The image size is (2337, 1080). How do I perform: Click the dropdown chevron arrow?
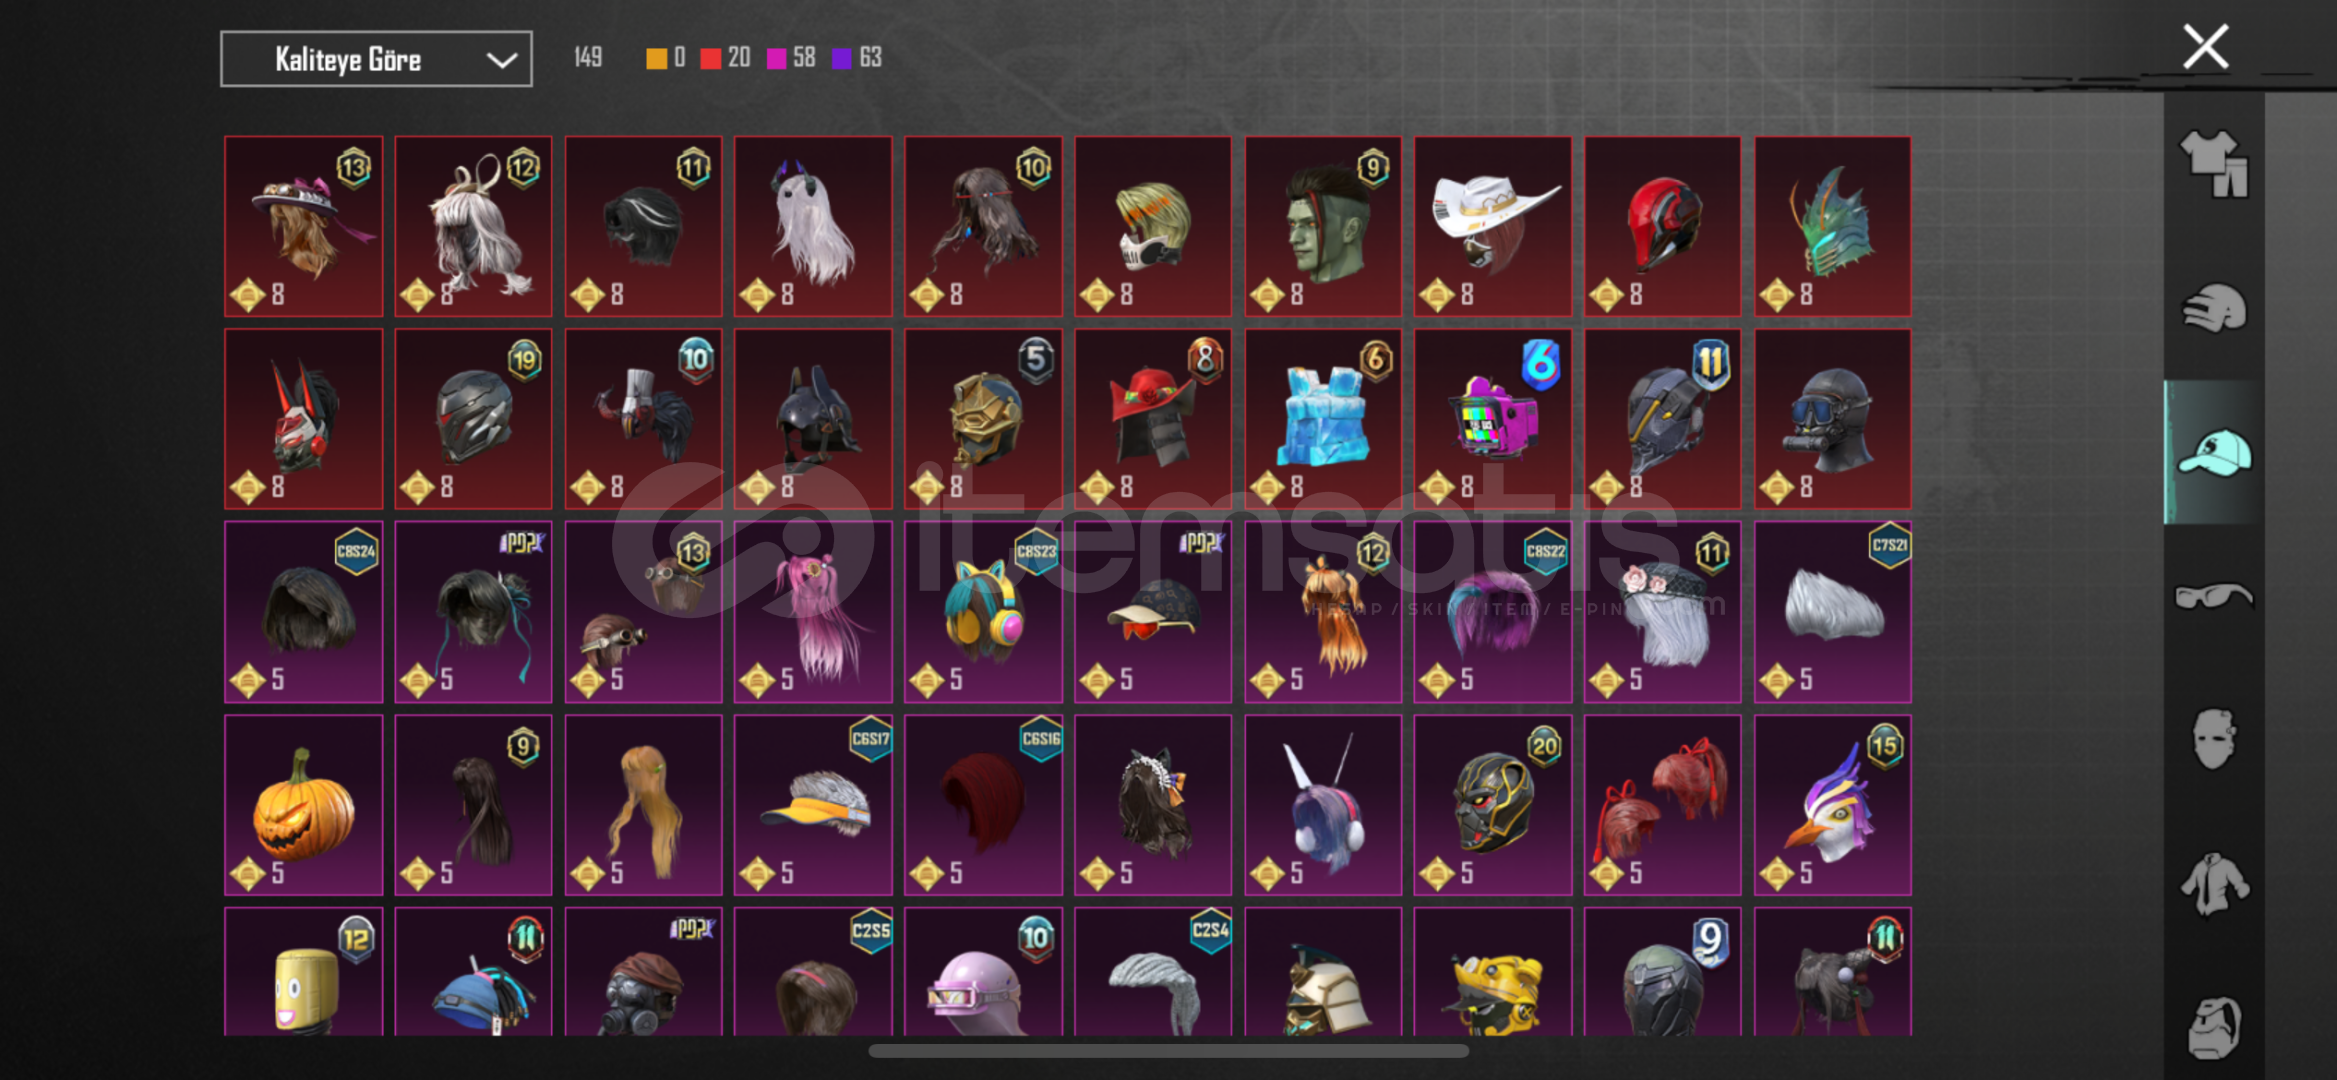tap(501, 60)
